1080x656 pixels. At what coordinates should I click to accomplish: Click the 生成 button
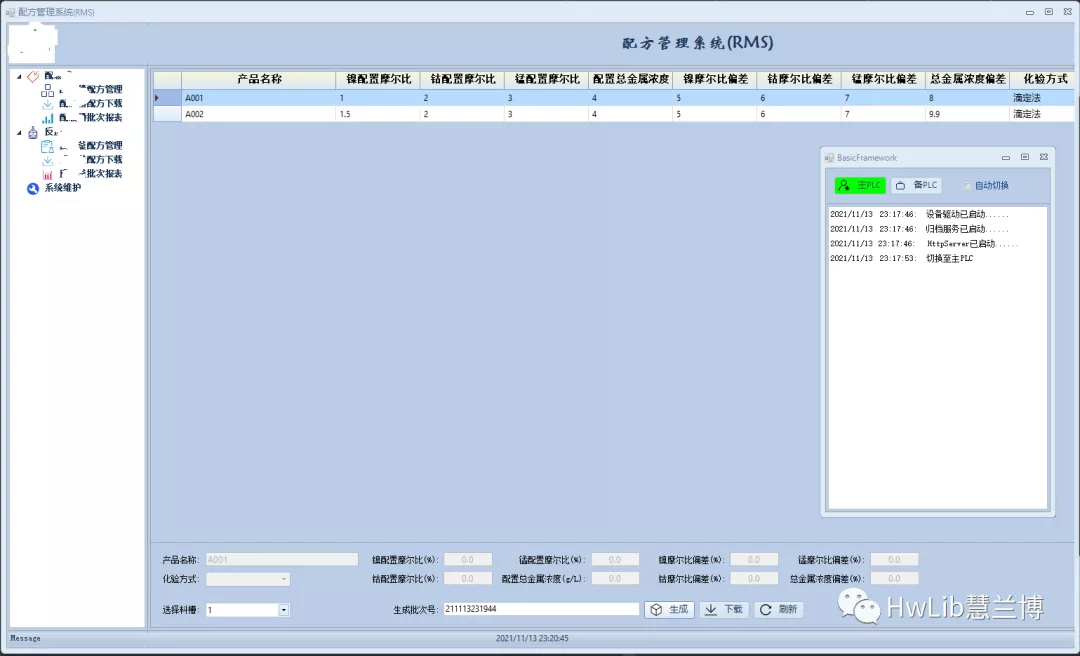pyautogui.click(x=669, y=608)
